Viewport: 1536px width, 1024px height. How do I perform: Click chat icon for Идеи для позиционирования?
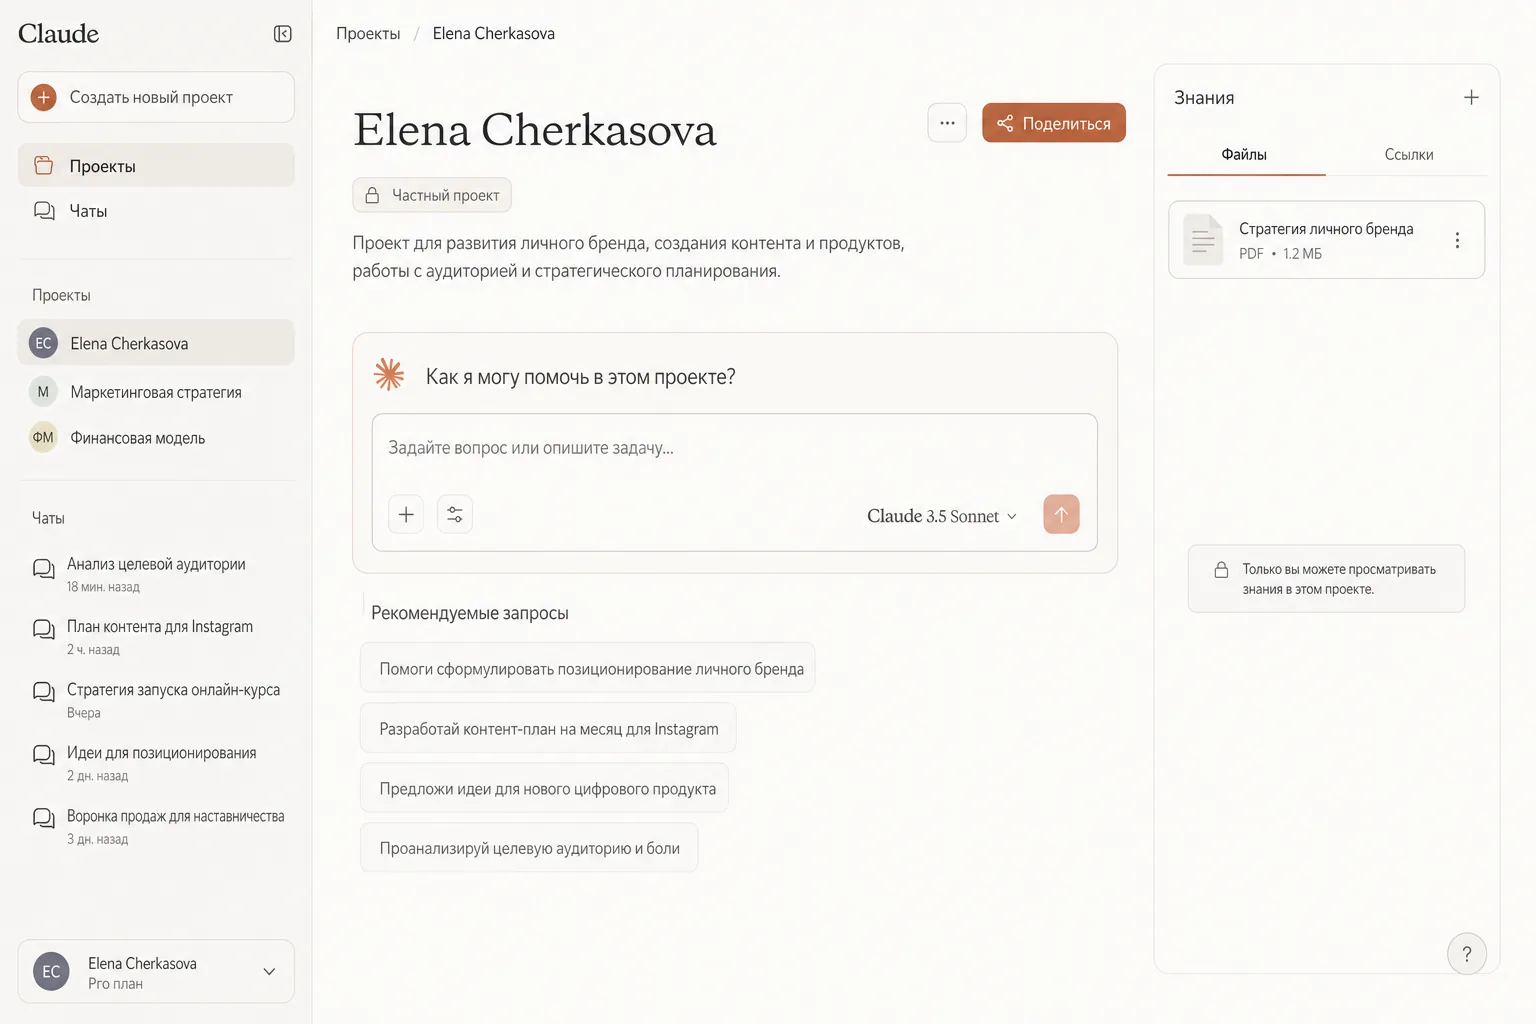pyautogui.click(x=44, y=755)
